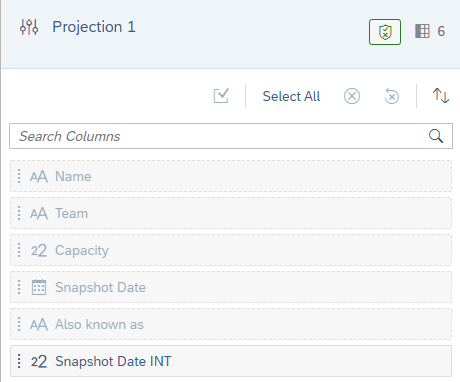
Task: Click into the Search Columns field
Action: coord(231,136)
